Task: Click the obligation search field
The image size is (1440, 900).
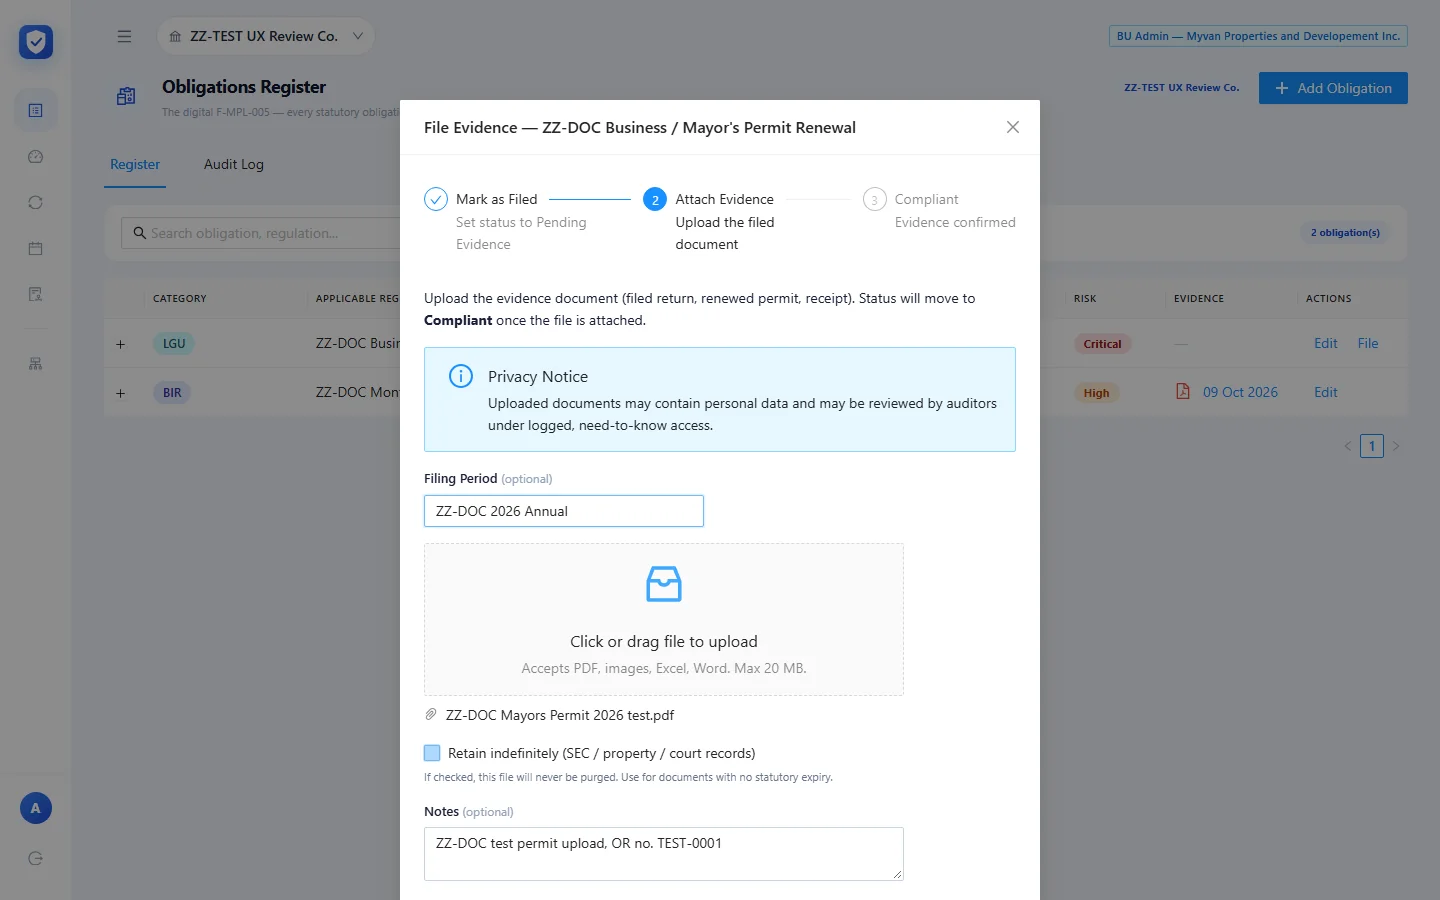Action: pos(262,233)
